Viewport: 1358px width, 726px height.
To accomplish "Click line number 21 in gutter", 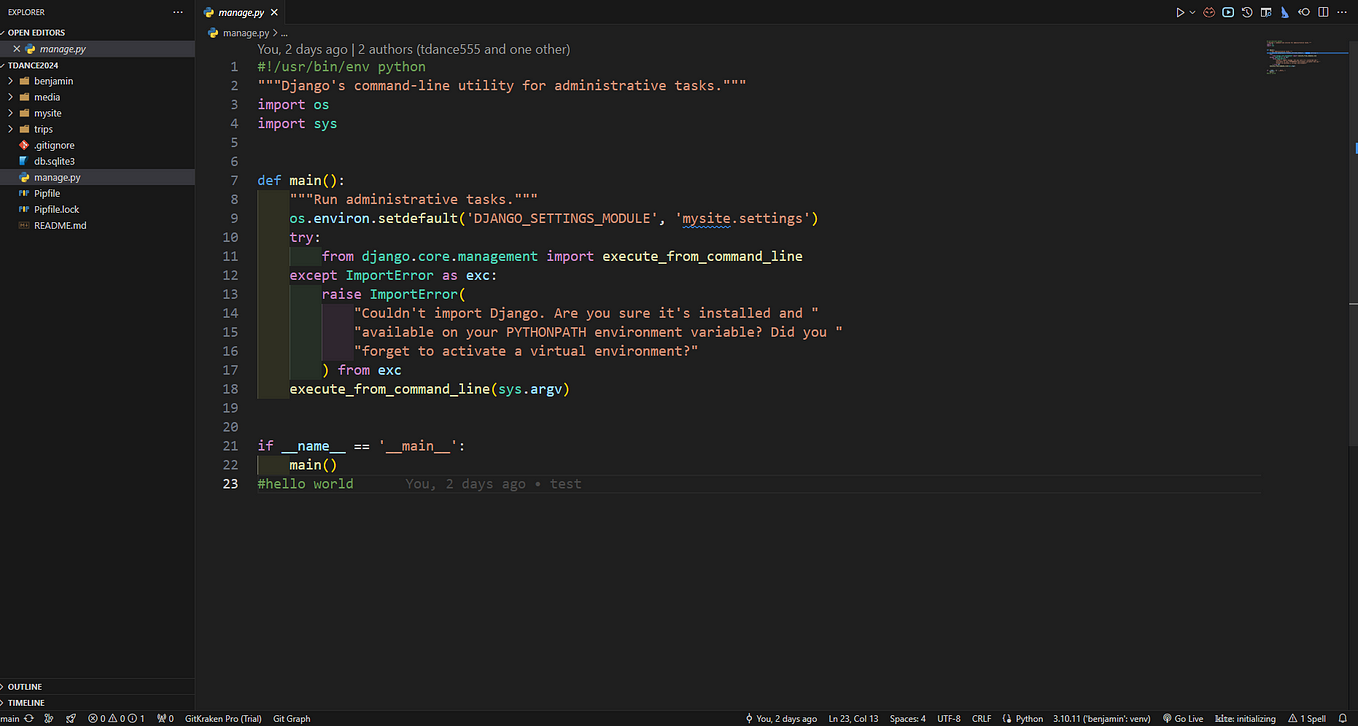I will [230, 446].
